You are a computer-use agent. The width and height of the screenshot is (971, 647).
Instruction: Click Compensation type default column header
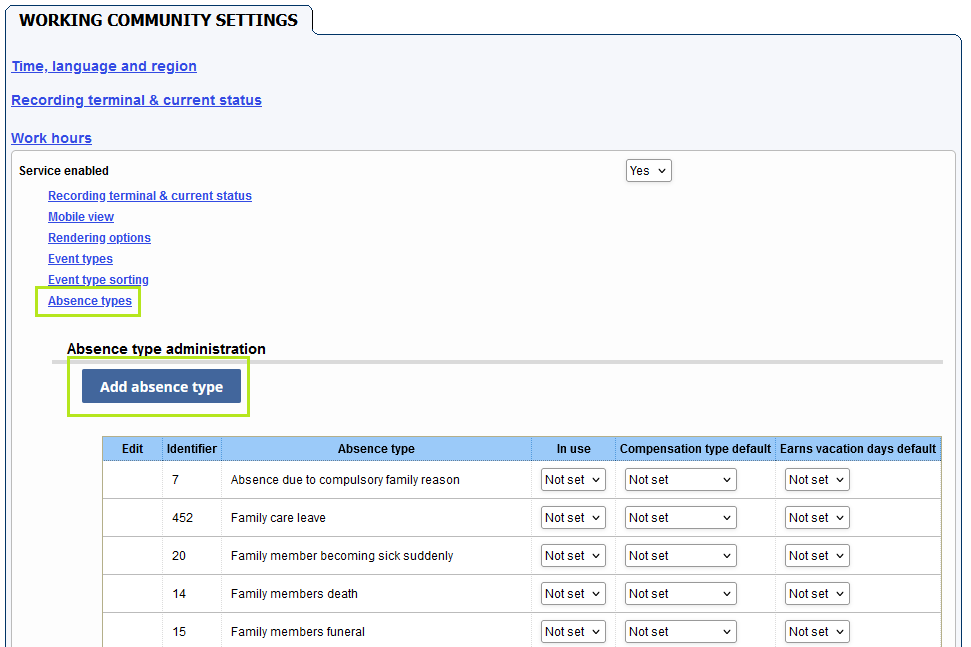[695, 449]
